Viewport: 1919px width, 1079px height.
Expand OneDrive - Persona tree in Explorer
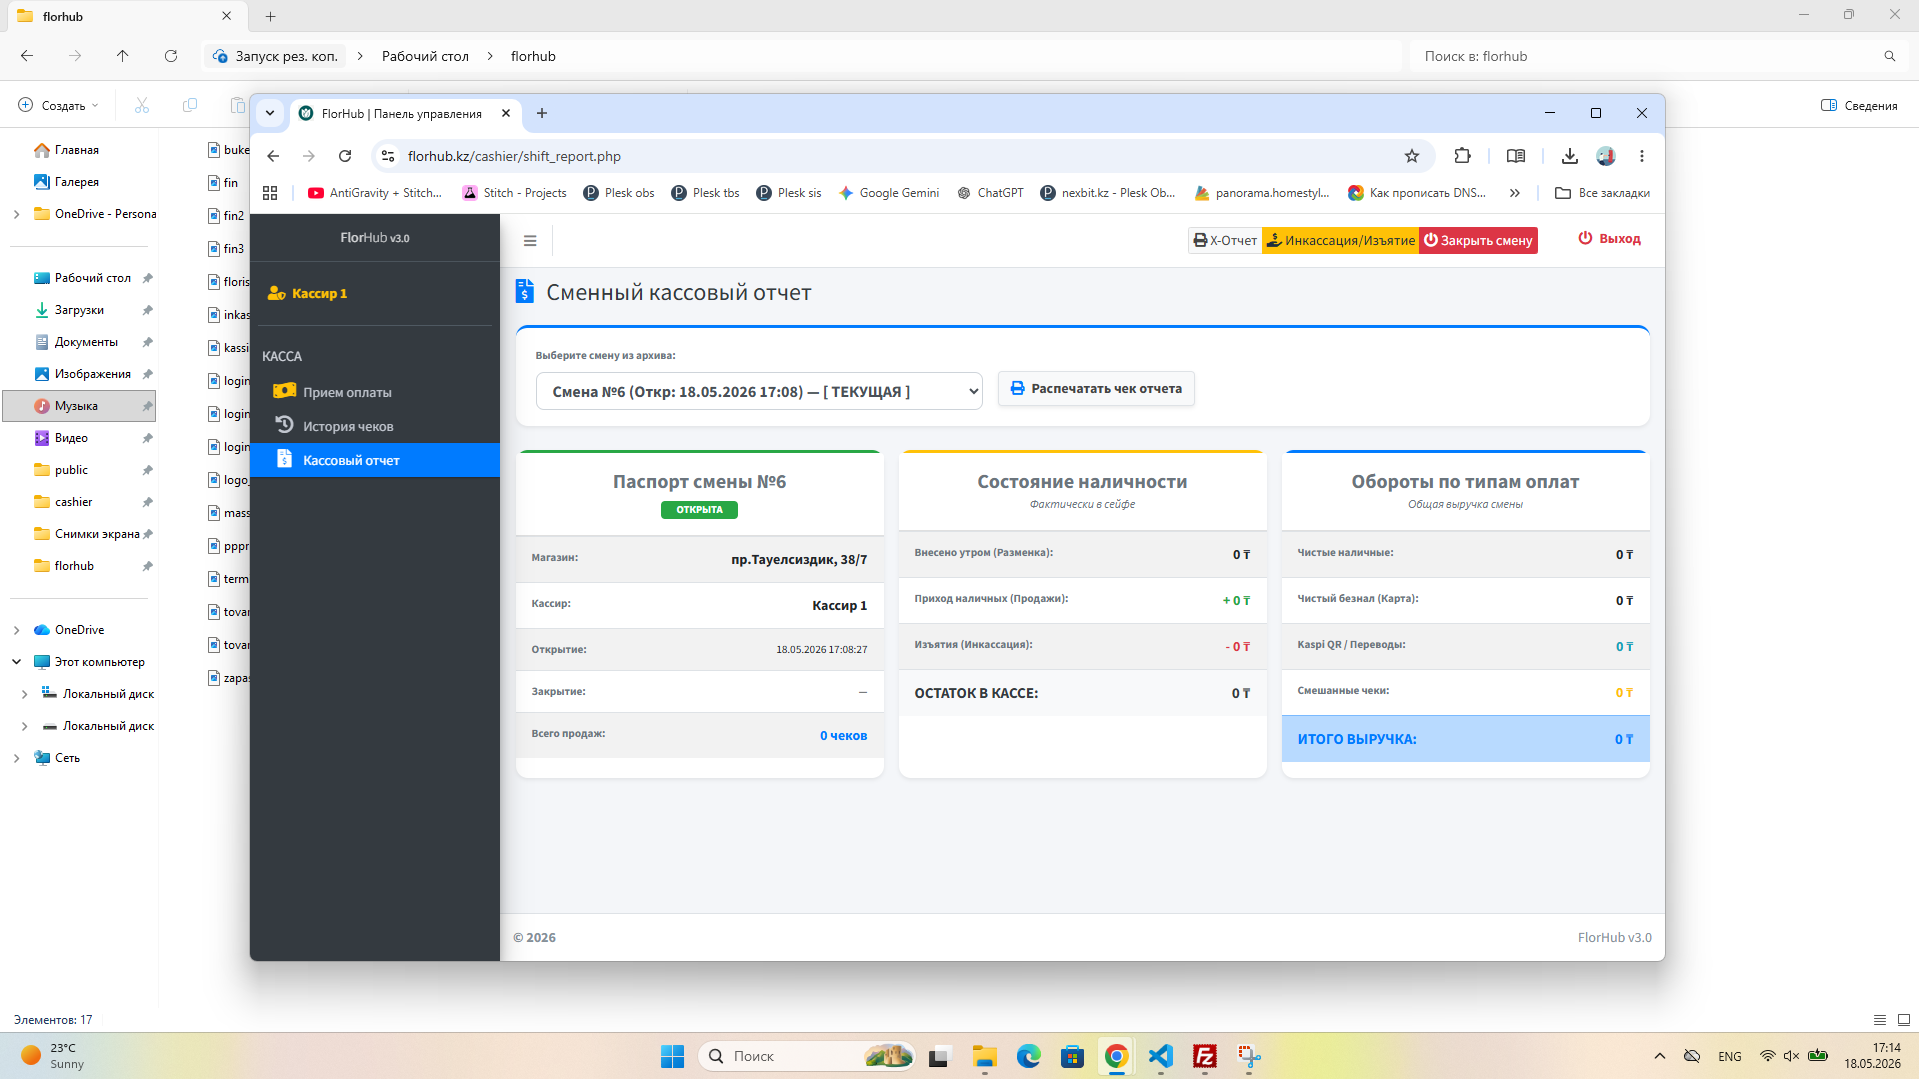point(16,214)
